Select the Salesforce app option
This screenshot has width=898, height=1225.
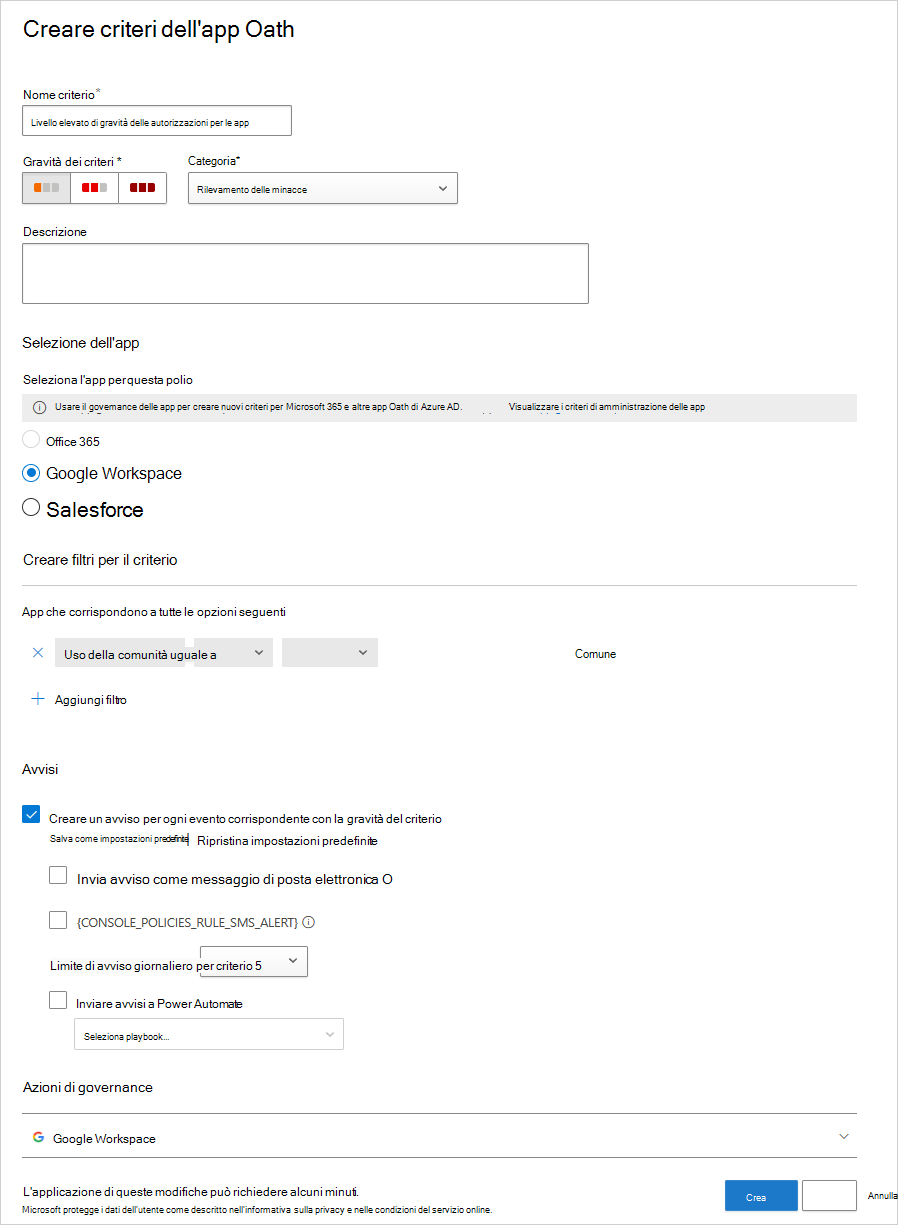[x=30, y=507]
